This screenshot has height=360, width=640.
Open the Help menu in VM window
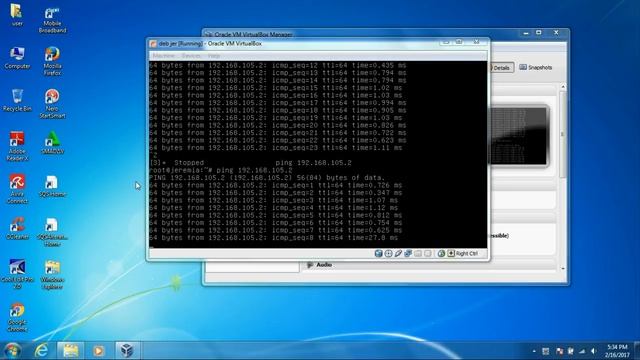pos(214,56)
